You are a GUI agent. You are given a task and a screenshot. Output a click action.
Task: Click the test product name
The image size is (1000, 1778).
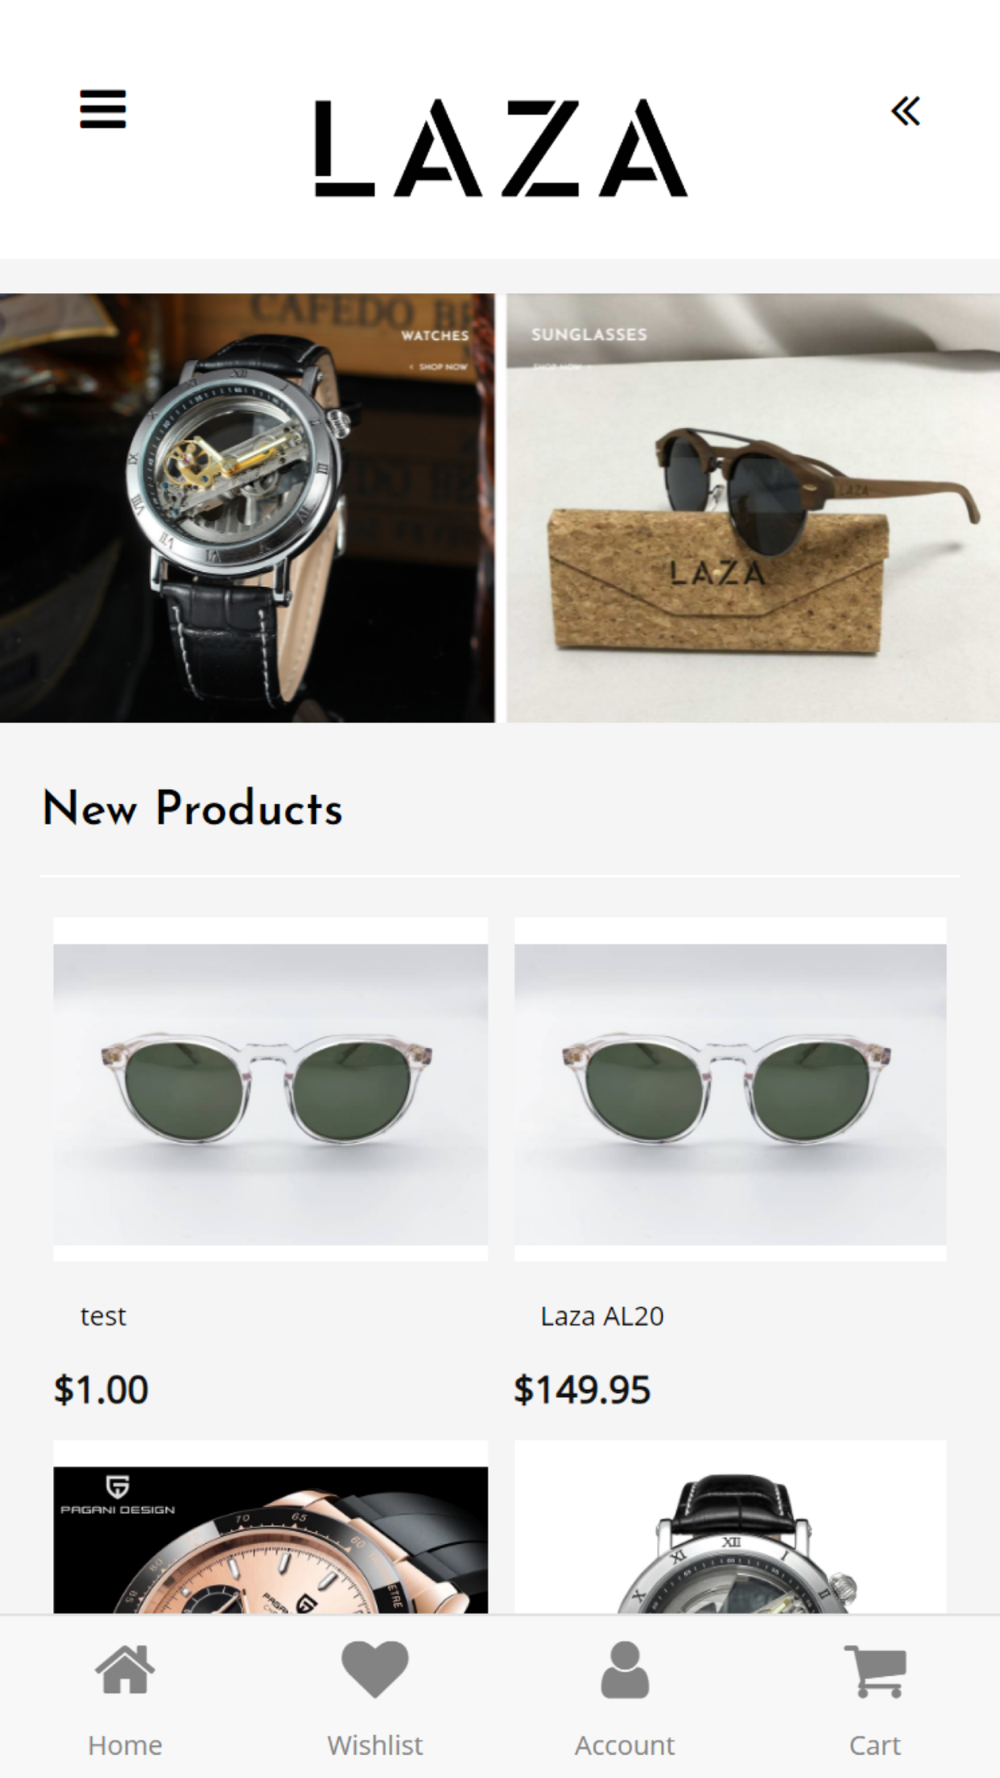103,1316
